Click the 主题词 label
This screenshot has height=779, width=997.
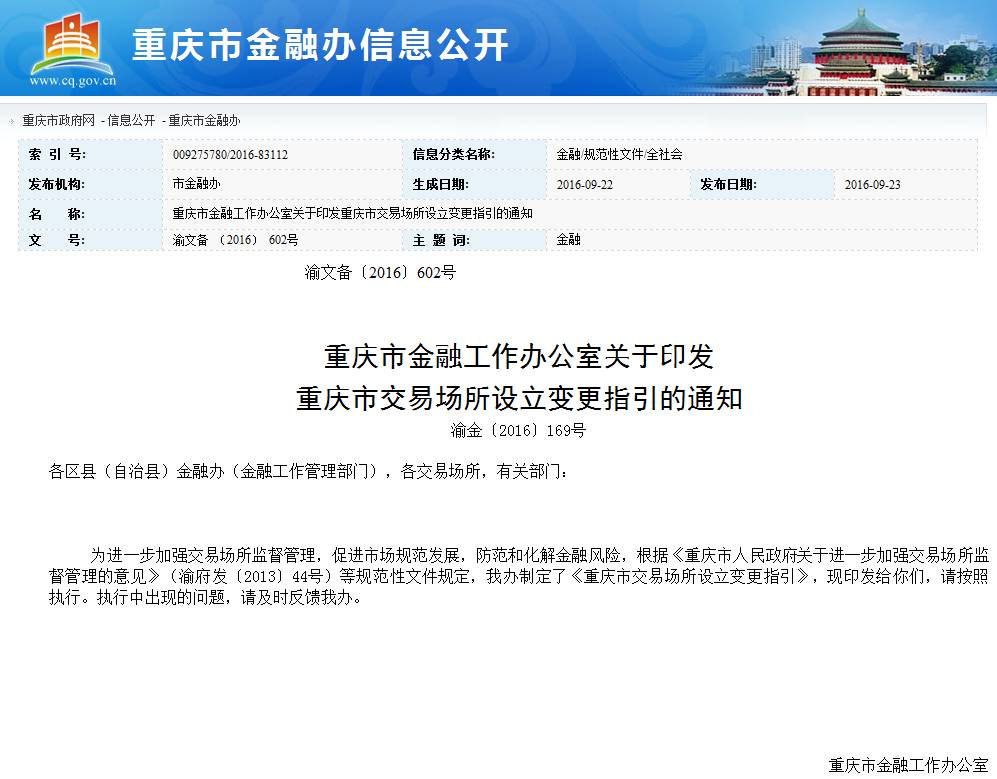point(441,240)
